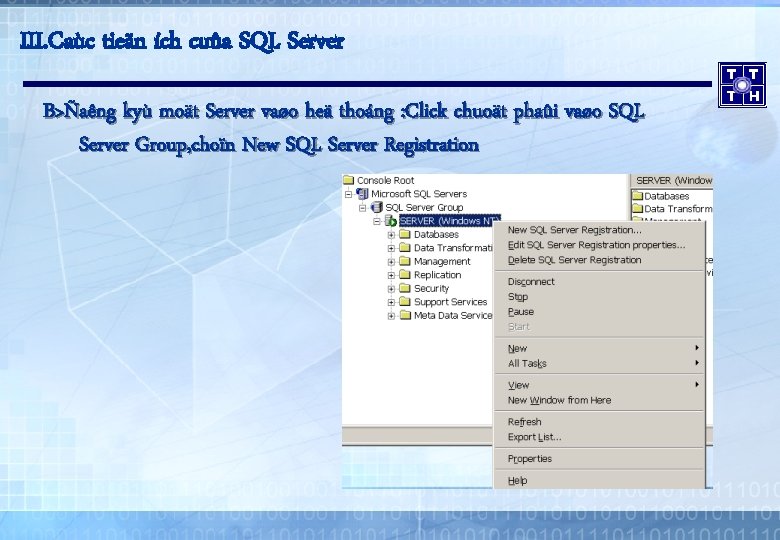Viewport: 780px width, 540px height.
Task: Click the Management folder icon
Action: (x=405, y=261)
